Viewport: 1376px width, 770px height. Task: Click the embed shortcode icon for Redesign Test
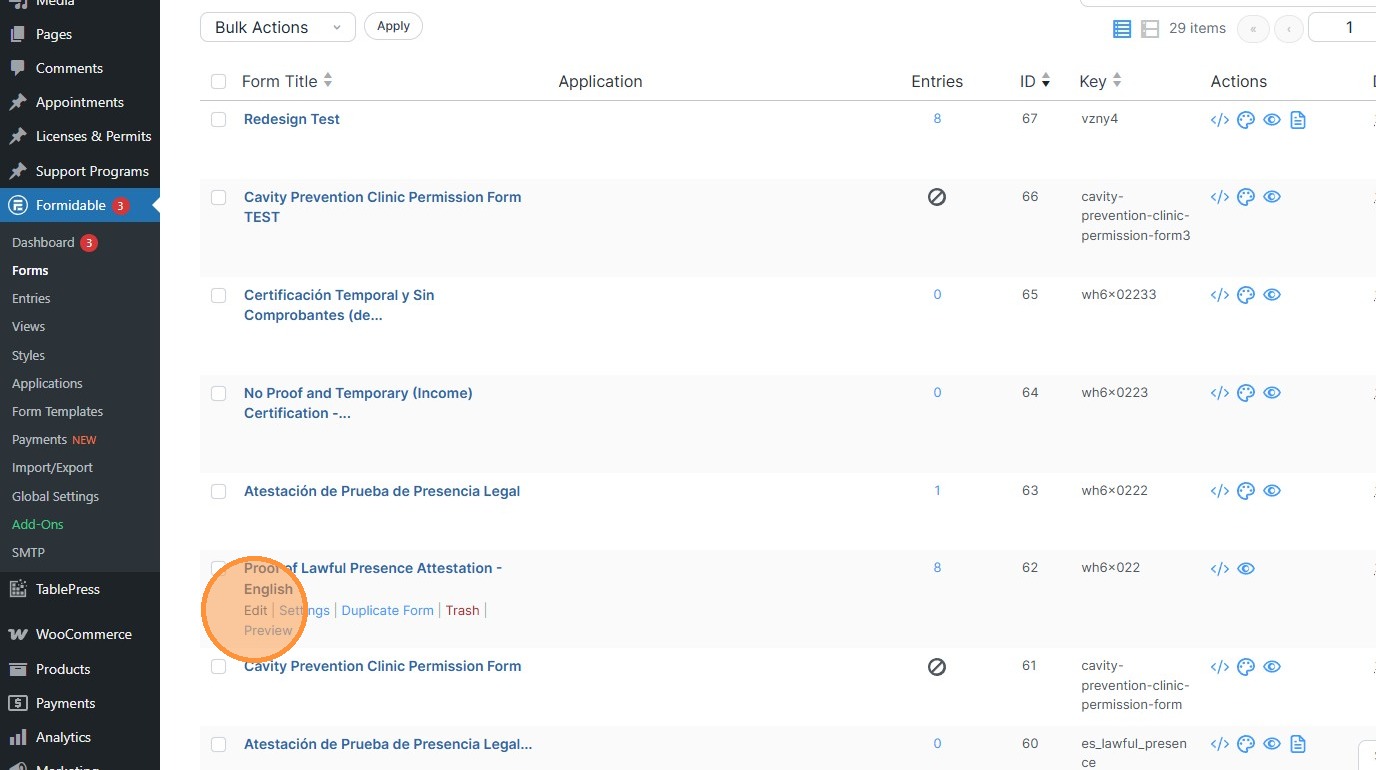coord(1219,120)
